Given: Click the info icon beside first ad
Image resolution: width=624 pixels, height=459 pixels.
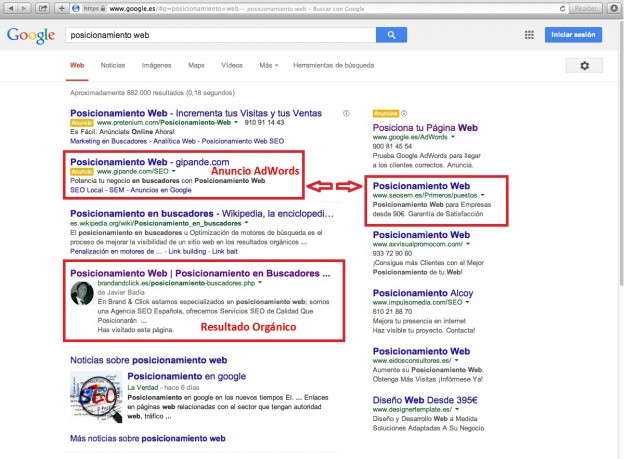Looking at the screenshot, I should coord(346,113).
